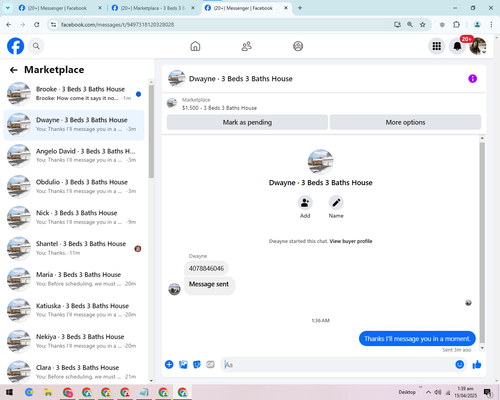Click the Facebook logo icon
This screenshot has width=500, height=400.
16,46
